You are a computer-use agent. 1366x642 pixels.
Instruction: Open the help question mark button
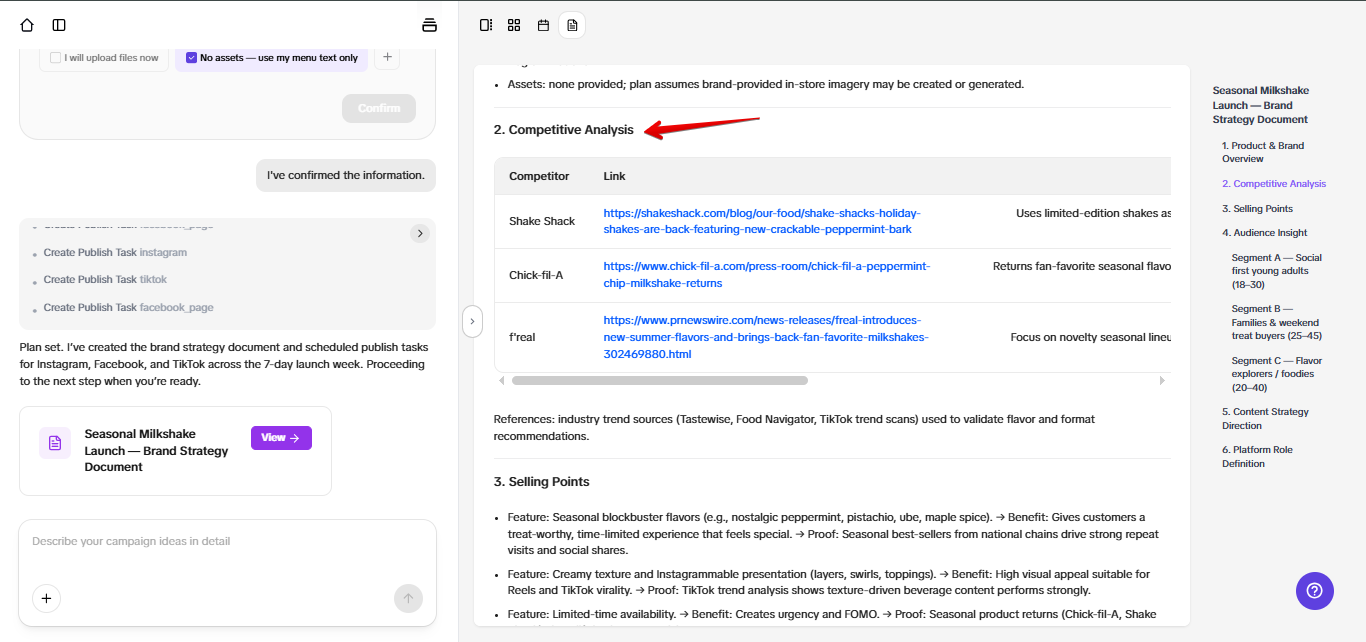[1314, 591]
